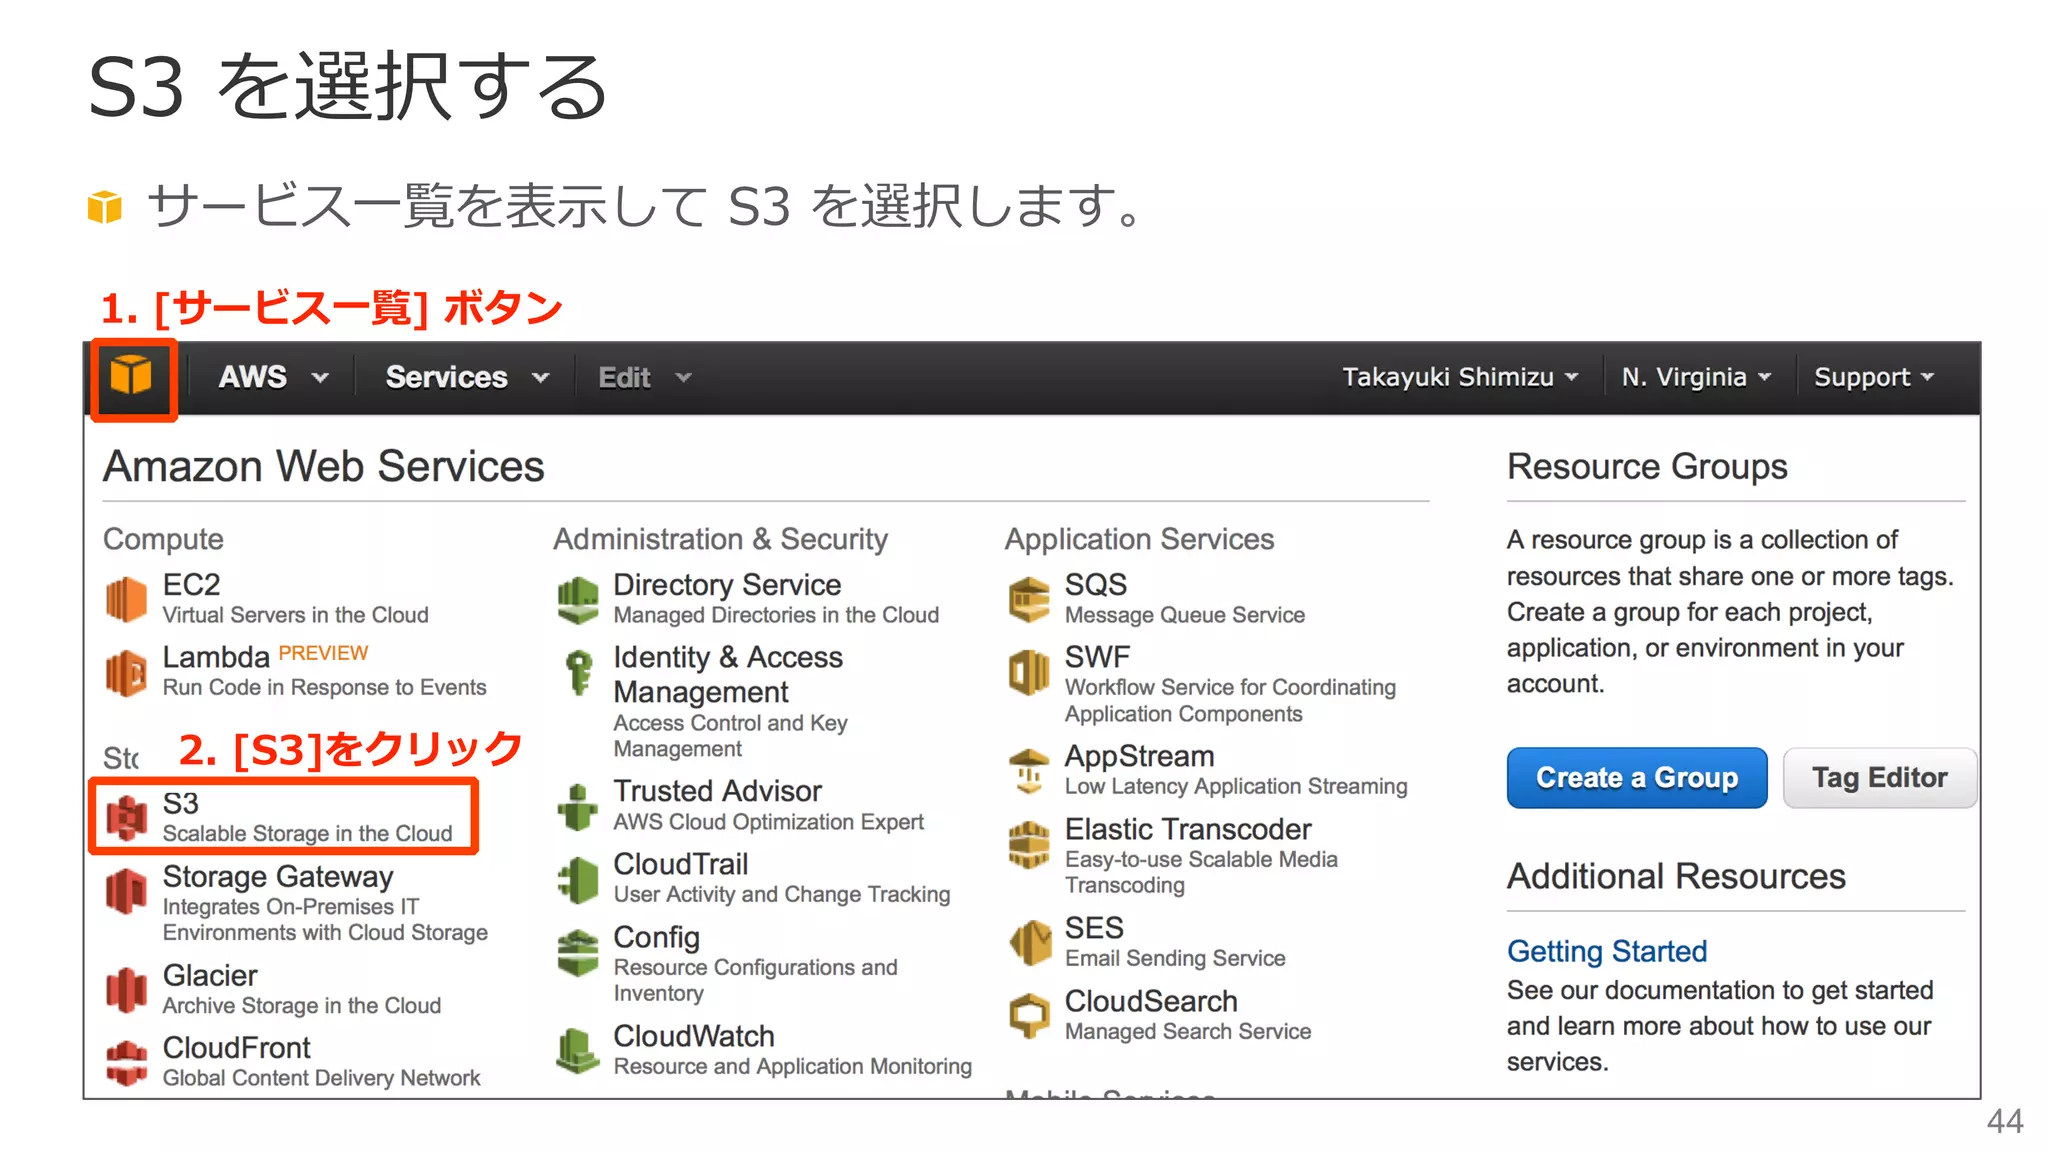Image resolution: width=2048 pixels, height=1152 pixels.
Task: Open the Config service link
Action: pyautogui.click(x=656, y=938)
